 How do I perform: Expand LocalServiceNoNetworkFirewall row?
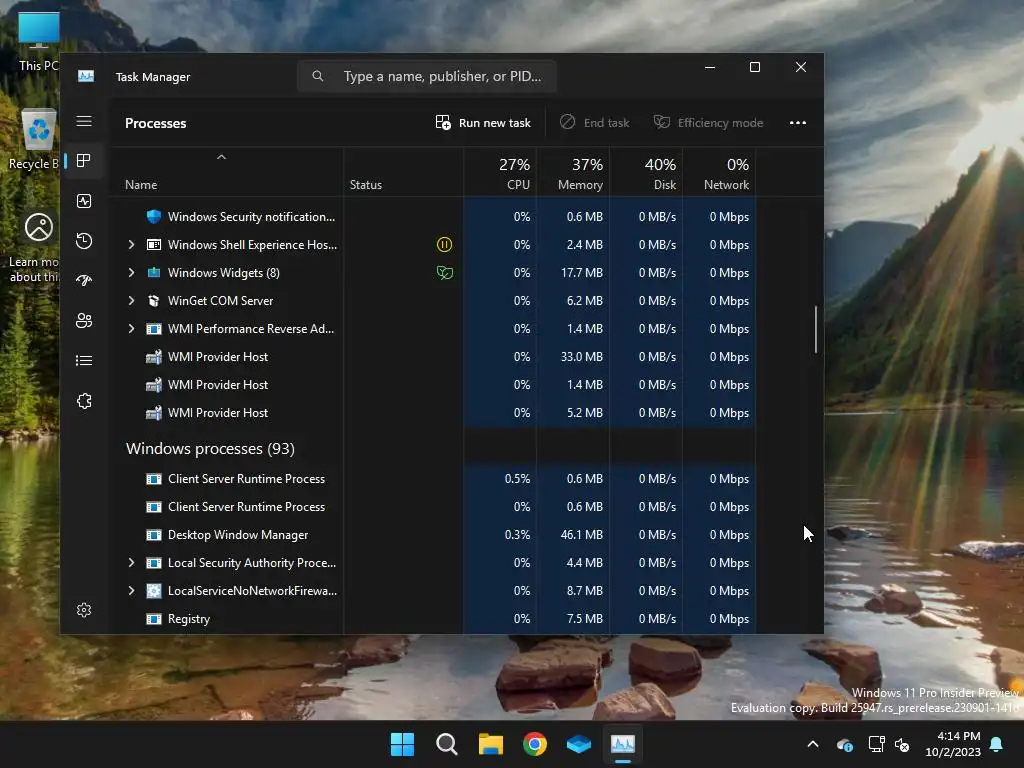(131, 591)
